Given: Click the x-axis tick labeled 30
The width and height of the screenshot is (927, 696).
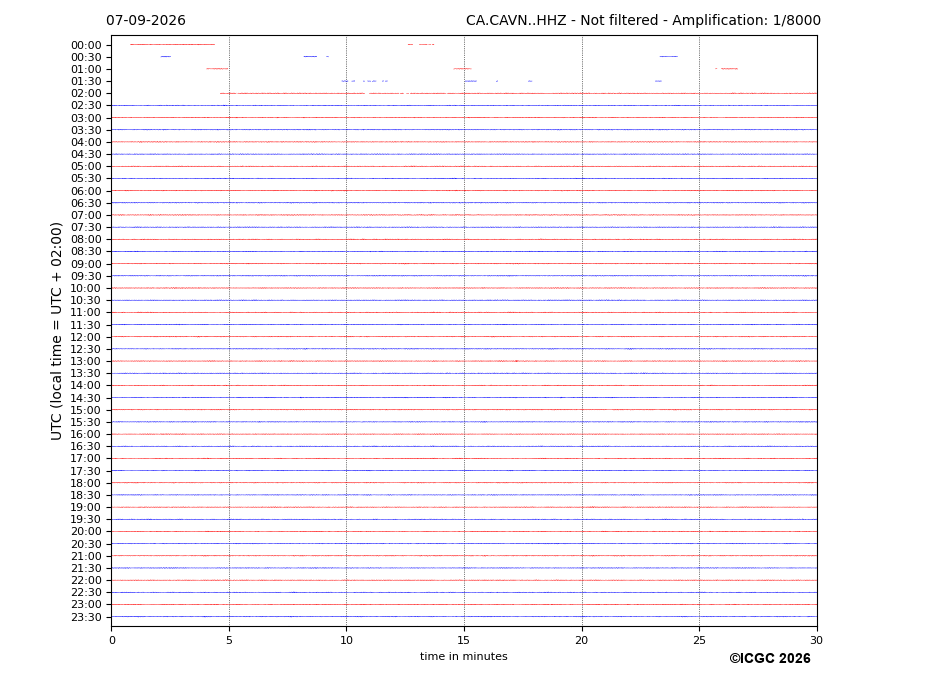Looking at the screenshot, I should [816, 640].
